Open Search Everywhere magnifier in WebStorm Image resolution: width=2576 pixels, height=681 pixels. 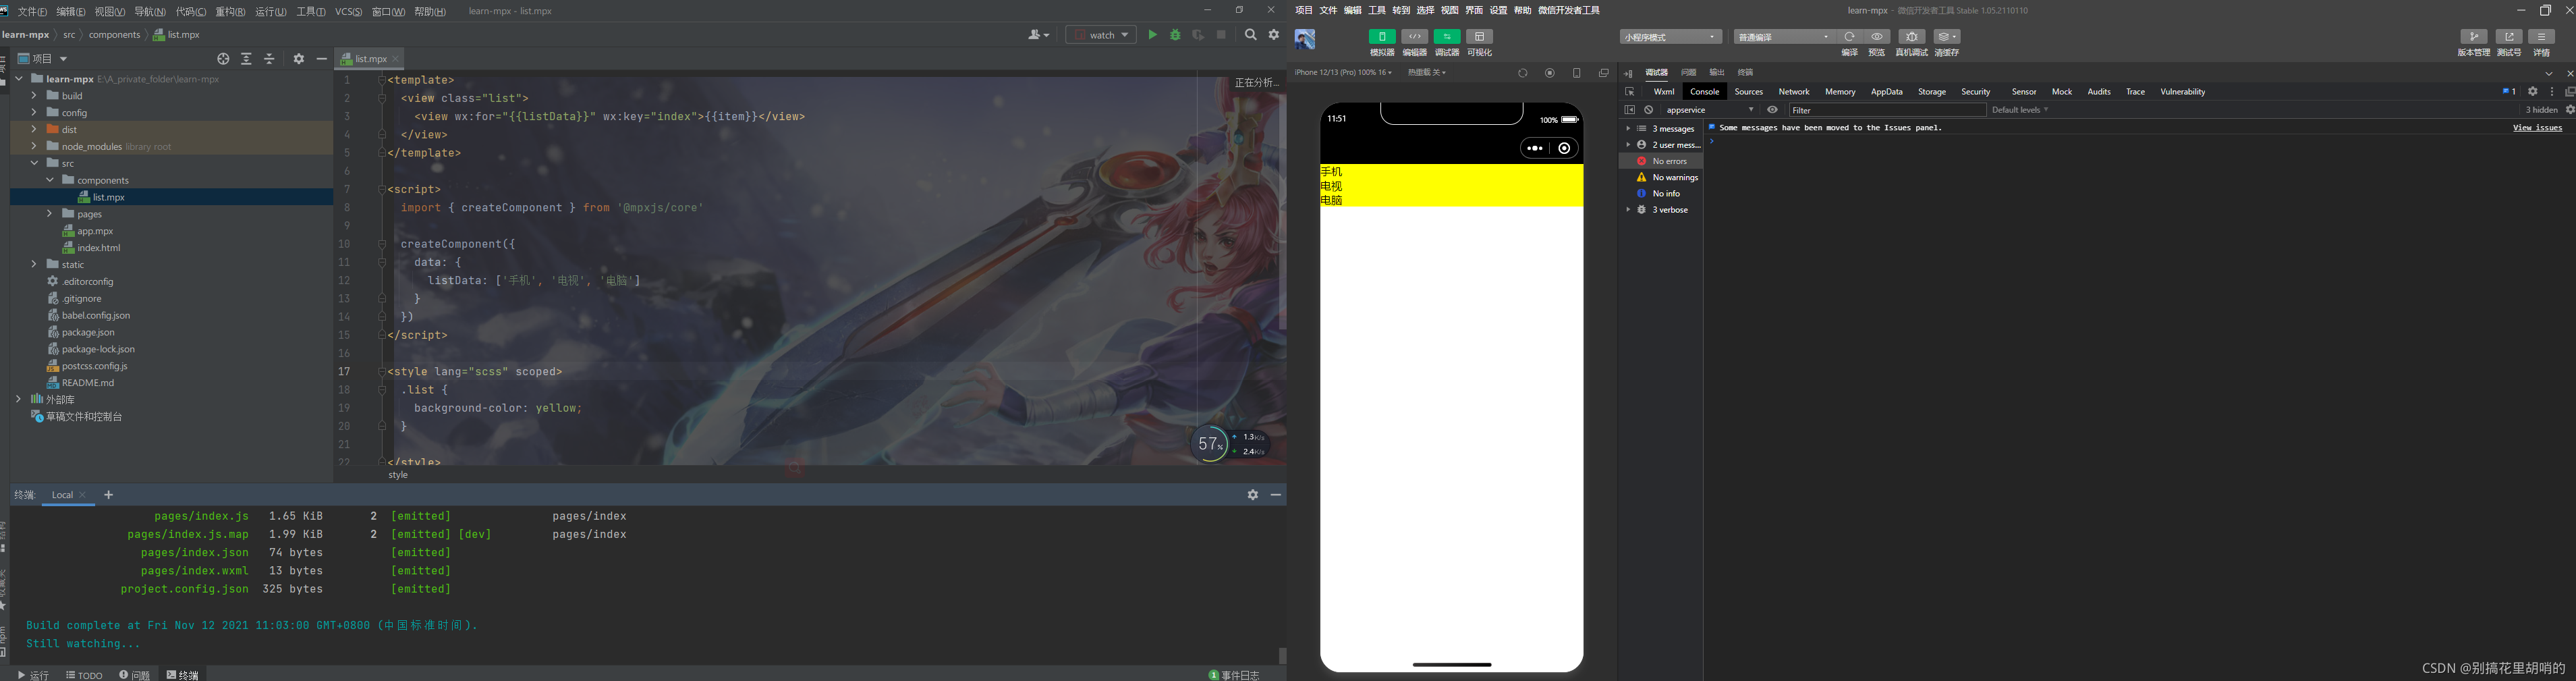point(1250,35)
